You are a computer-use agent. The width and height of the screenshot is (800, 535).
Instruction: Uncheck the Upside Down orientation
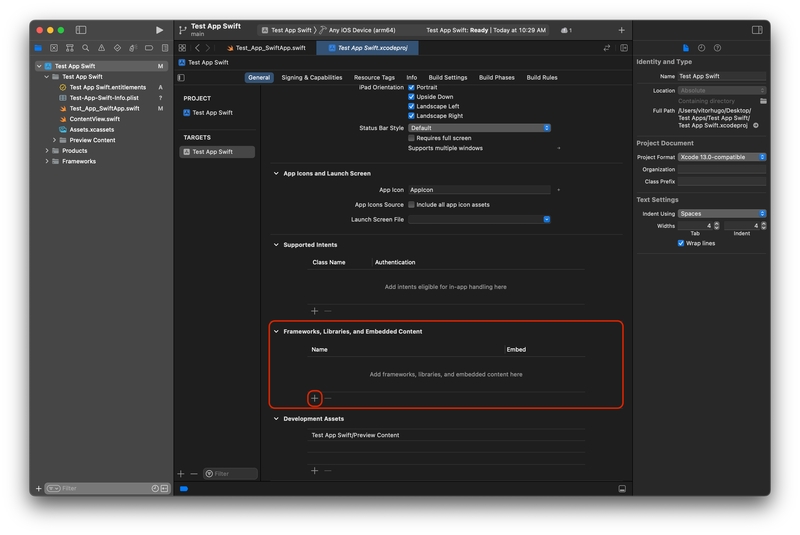click(411, 97)
